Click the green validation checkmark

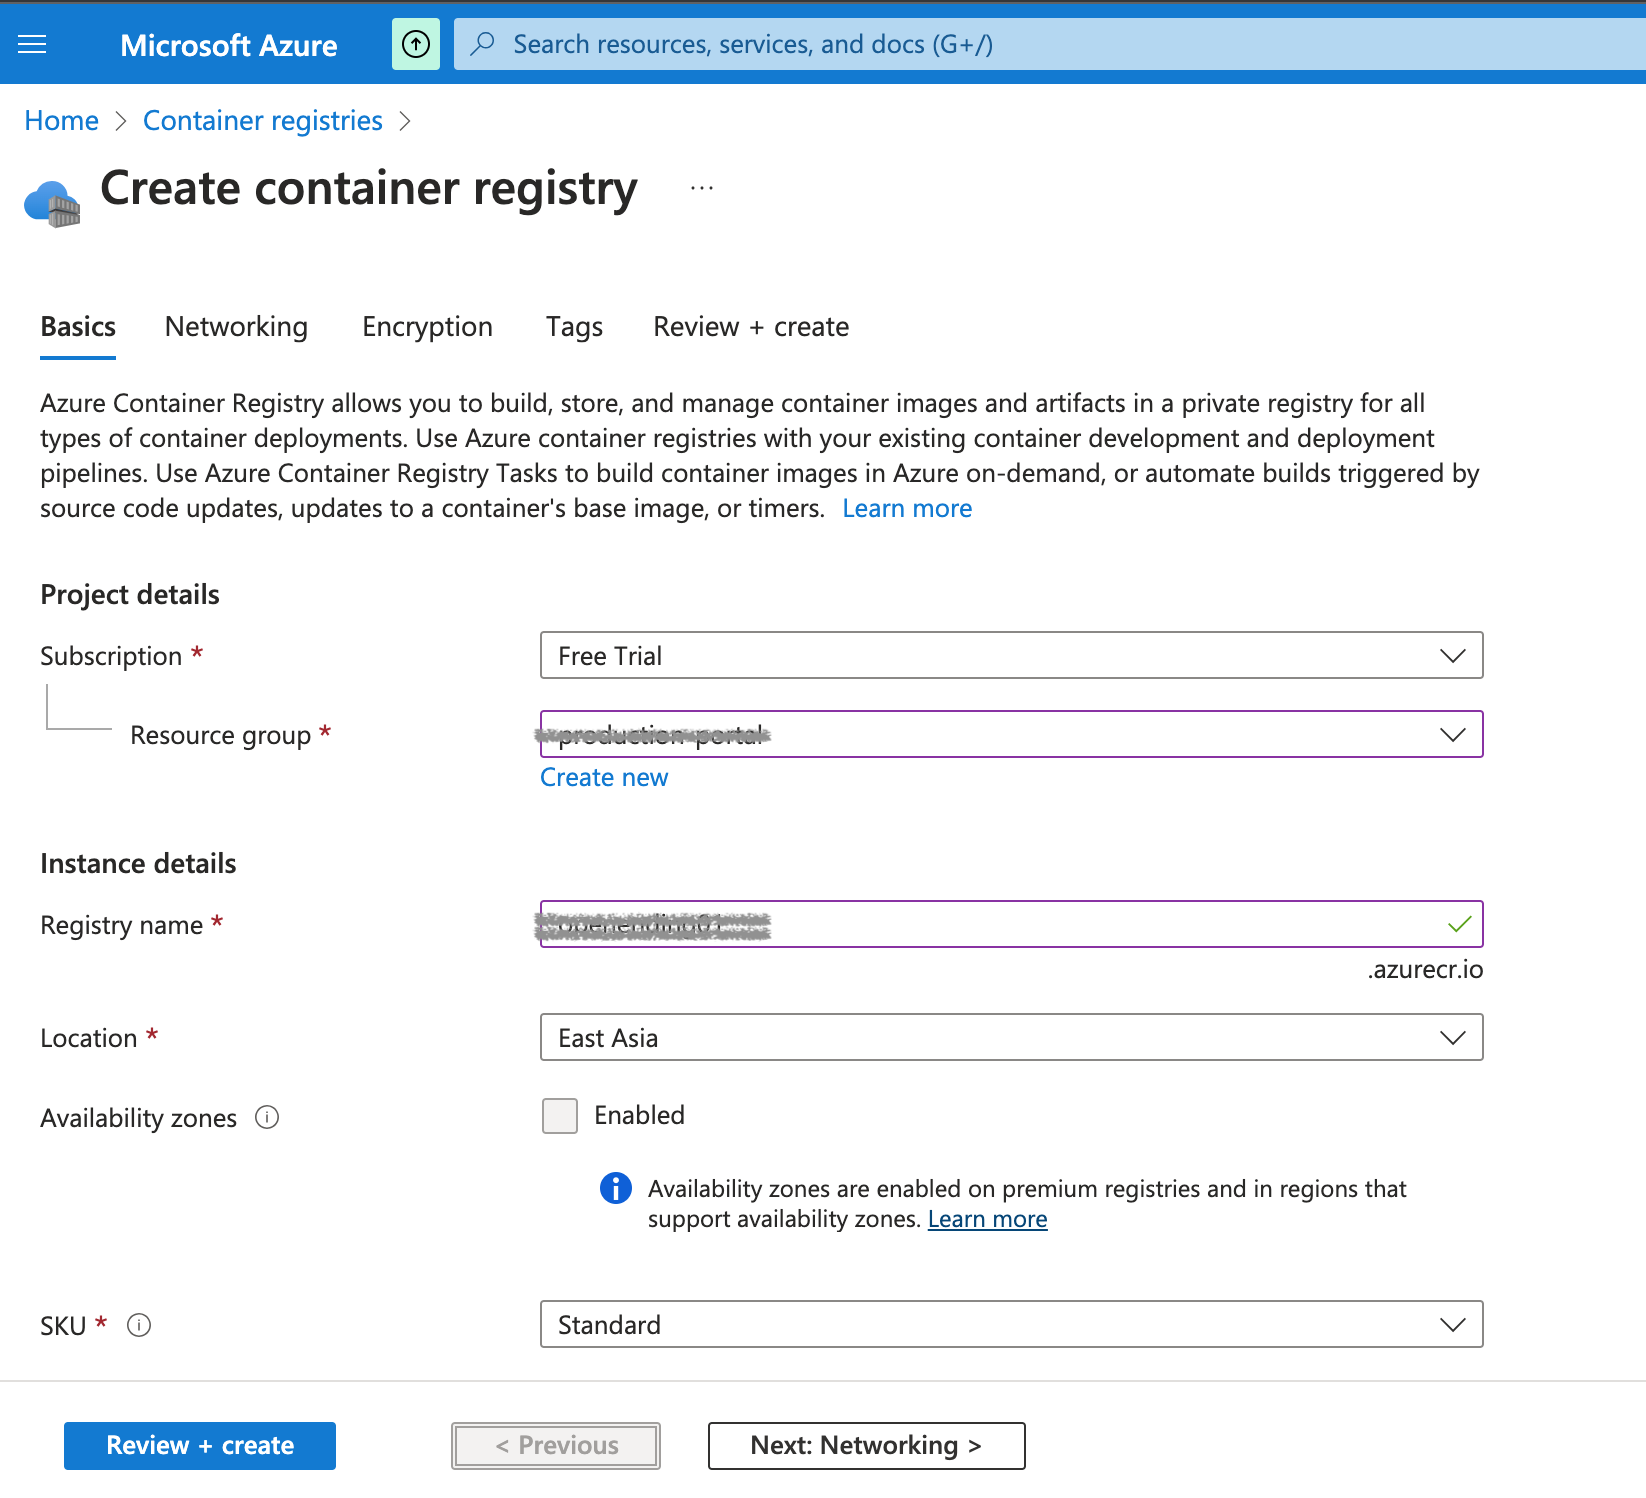click(1460, 924)
